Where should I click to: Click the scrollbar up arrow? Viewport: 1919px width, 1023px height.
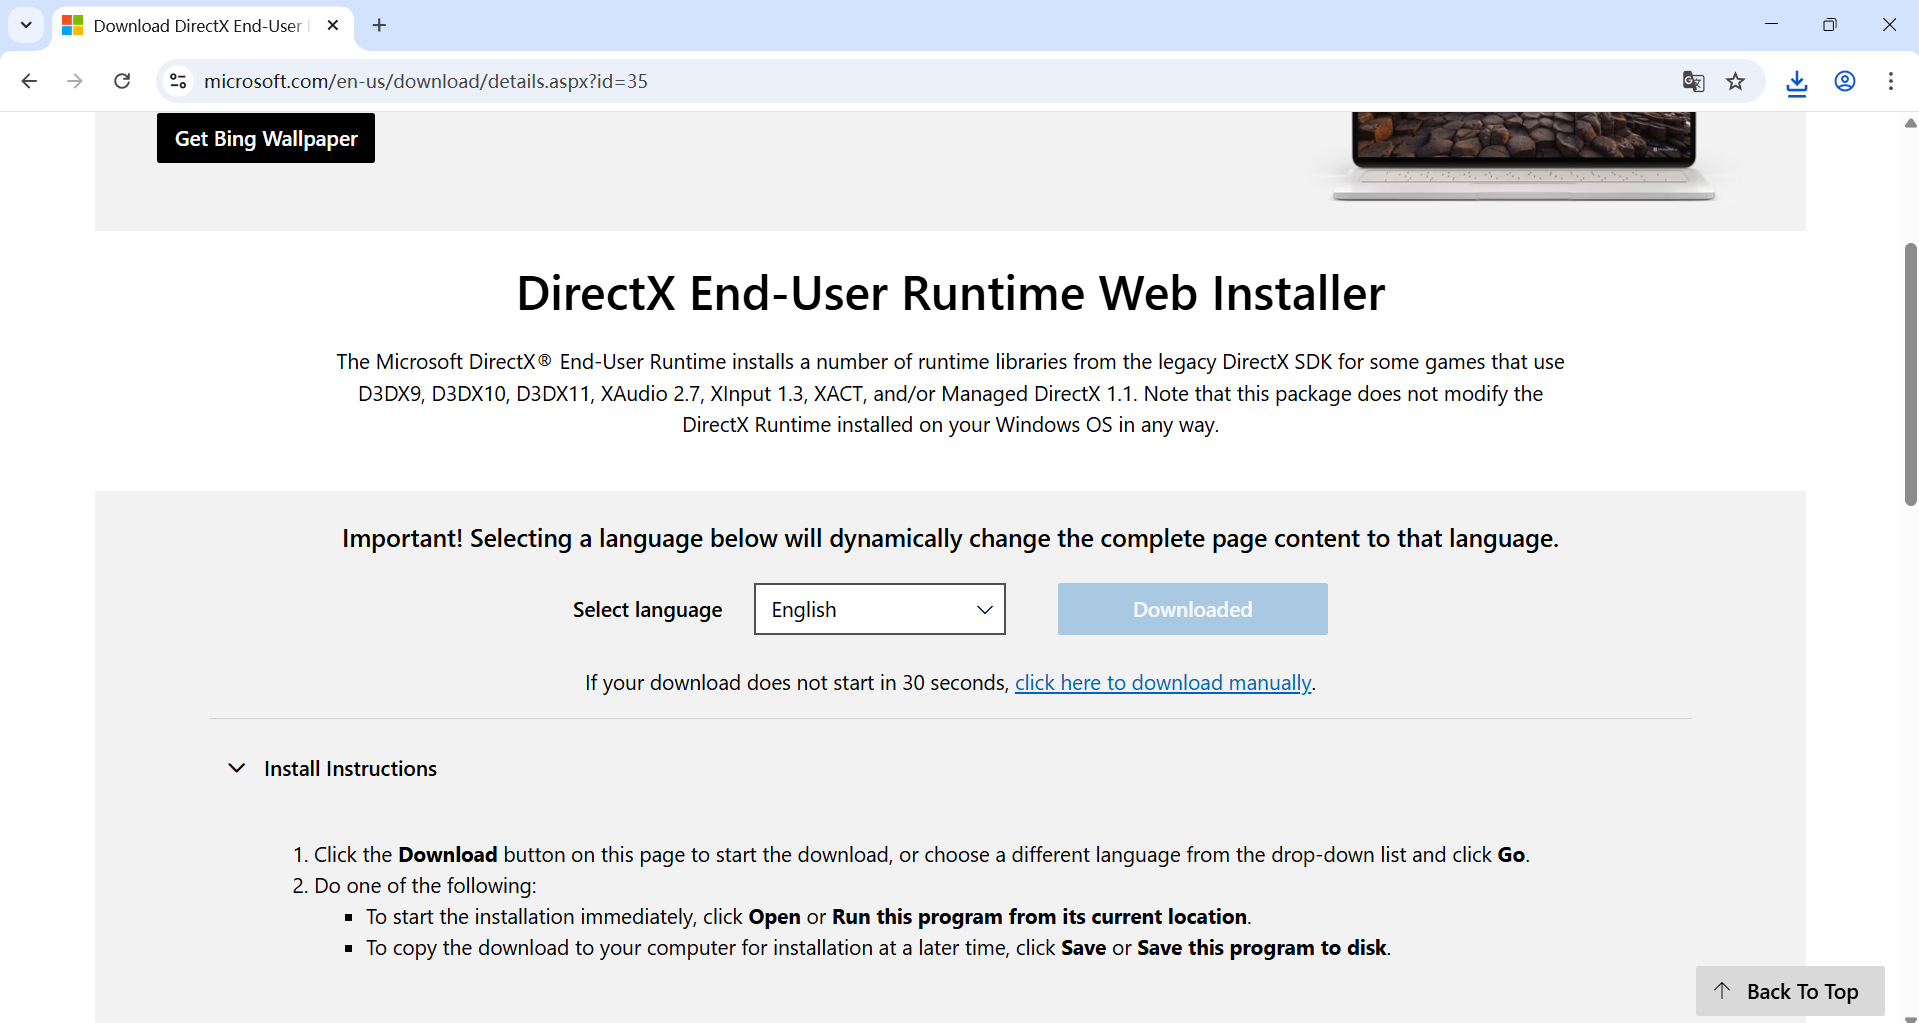(x=1910, y=123)
